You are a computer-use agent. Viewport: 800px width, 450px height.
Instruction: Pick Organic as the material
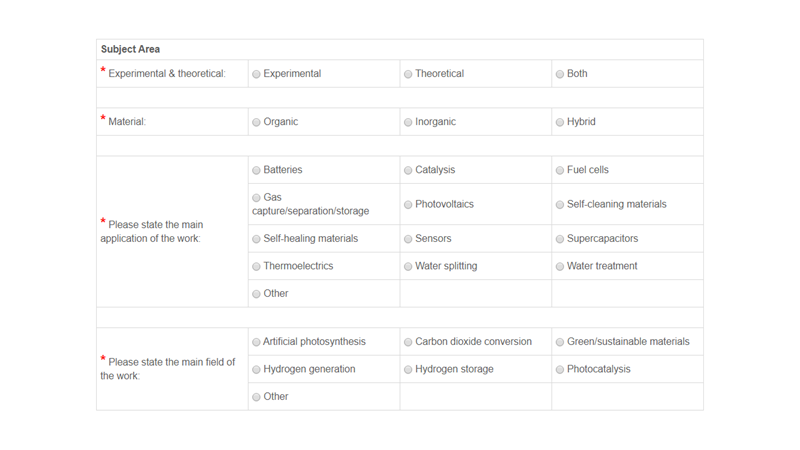(256, 122)
